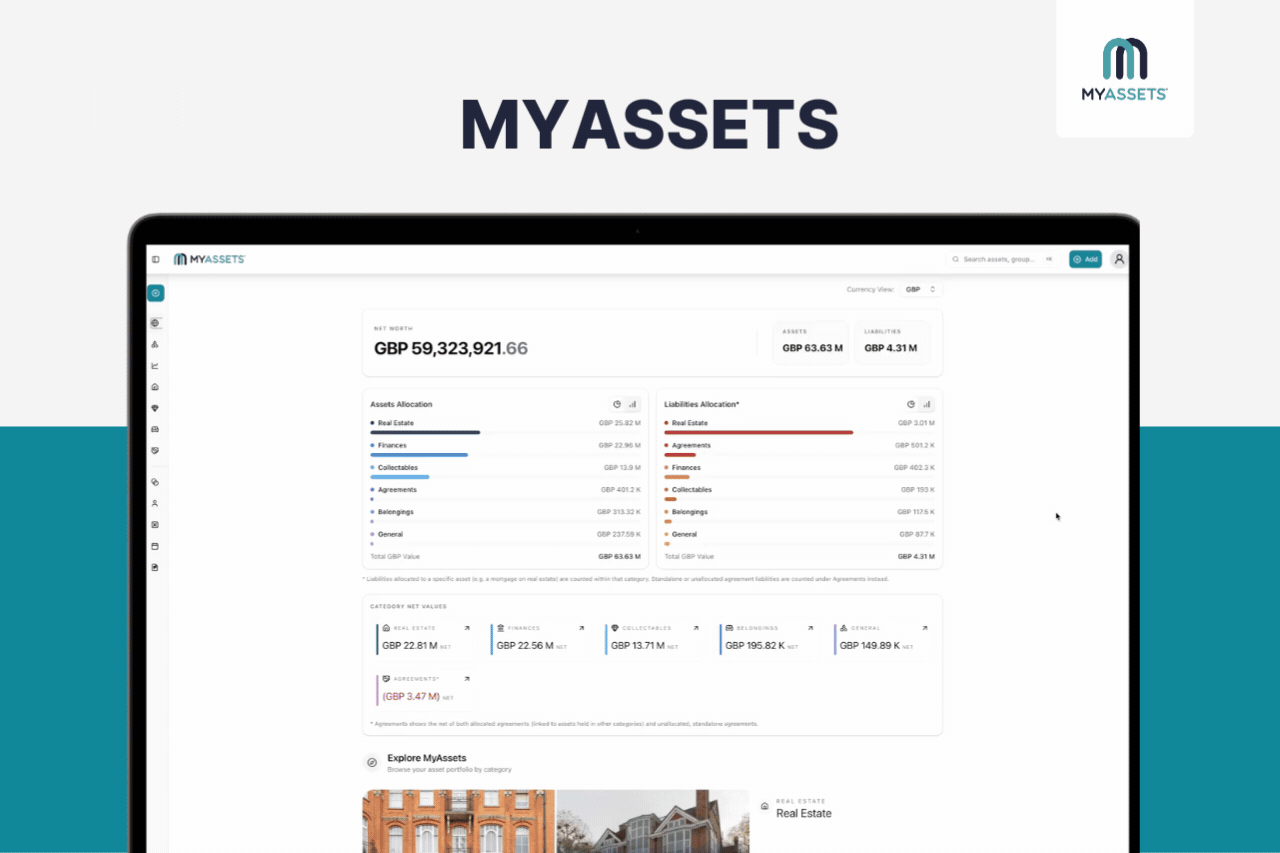This screenshot has height=853, width=1280.
Task: Click General GBP 237.59 K asset row
Action: (x=505, y=537)
